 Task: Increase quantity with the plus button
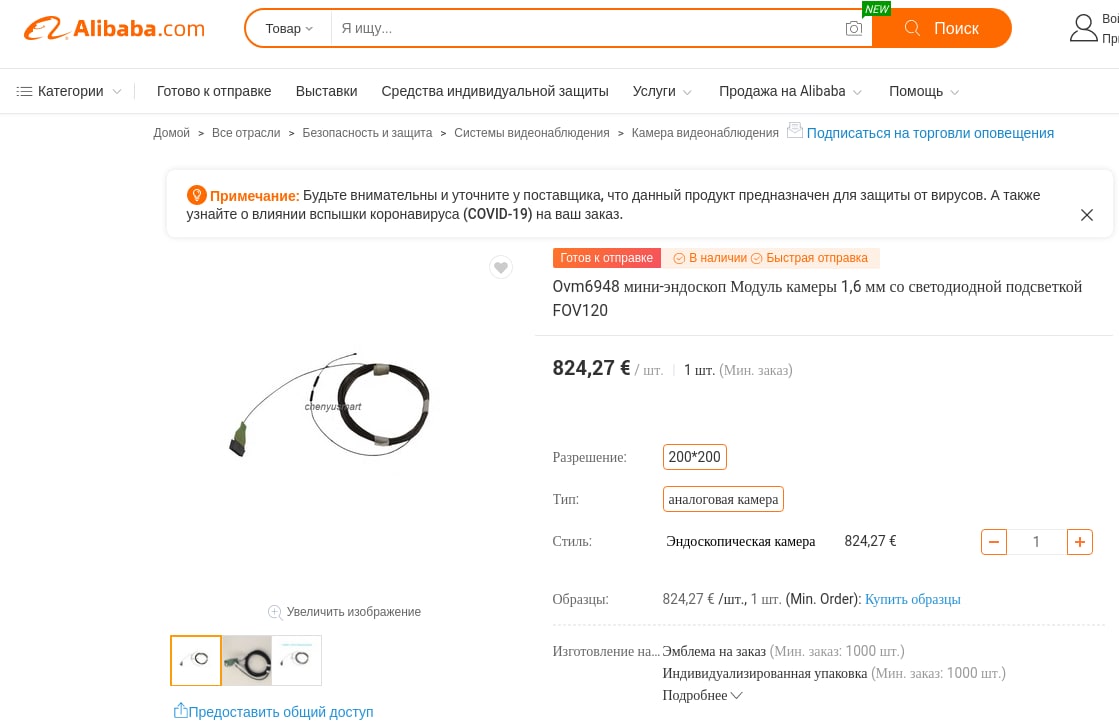(x=1080, y=542)
